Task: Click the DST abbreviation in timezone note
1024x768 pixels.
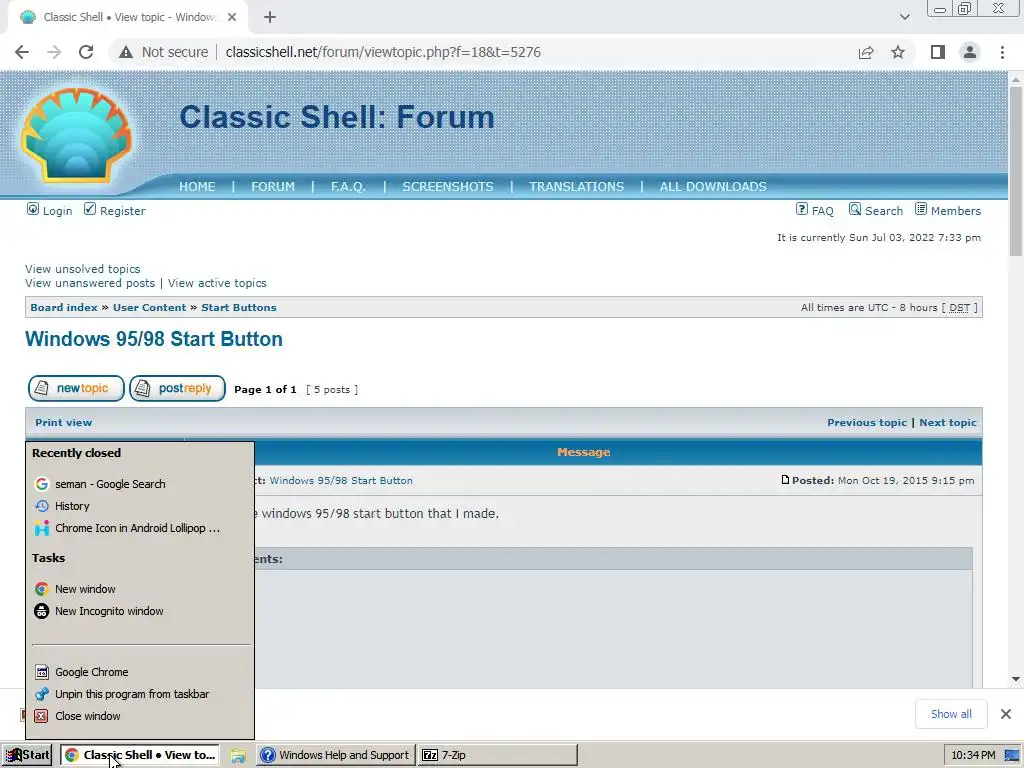Action: (959, 308)
